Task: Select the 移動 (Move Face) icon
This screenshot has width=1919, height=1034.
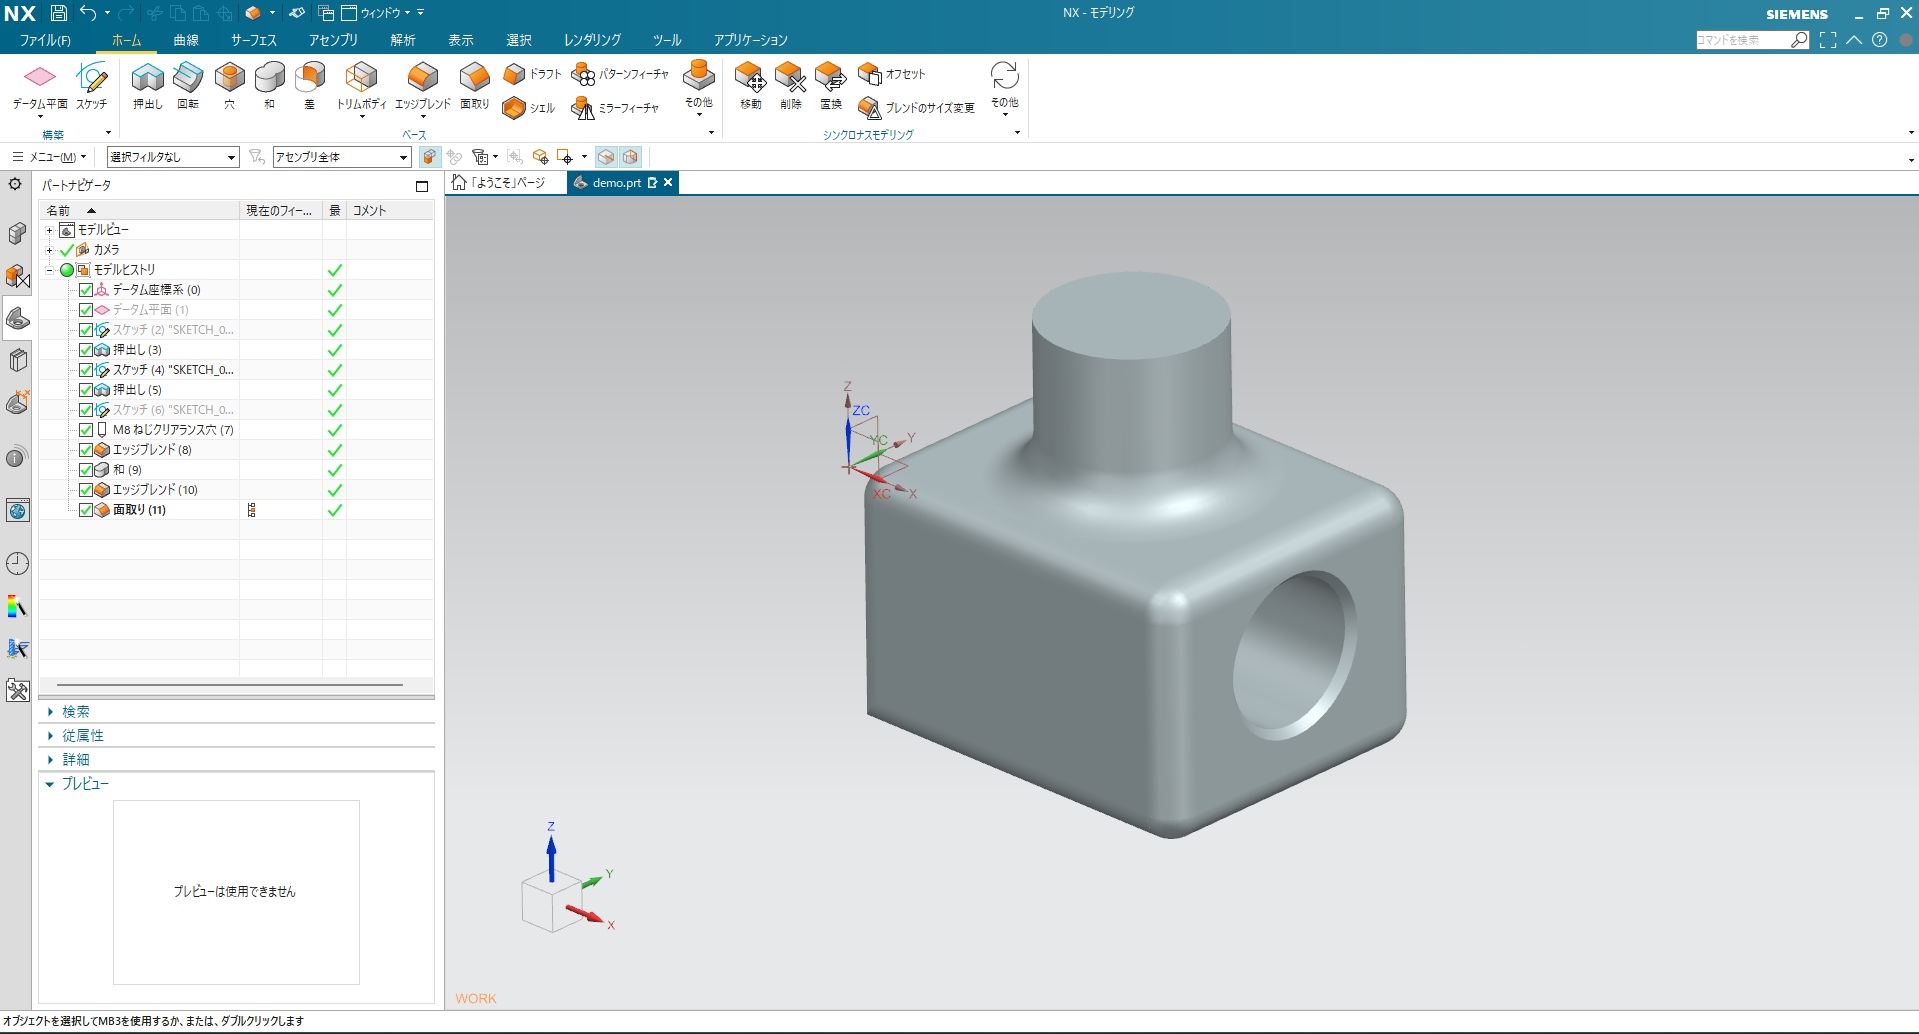Action: point(750,78)
